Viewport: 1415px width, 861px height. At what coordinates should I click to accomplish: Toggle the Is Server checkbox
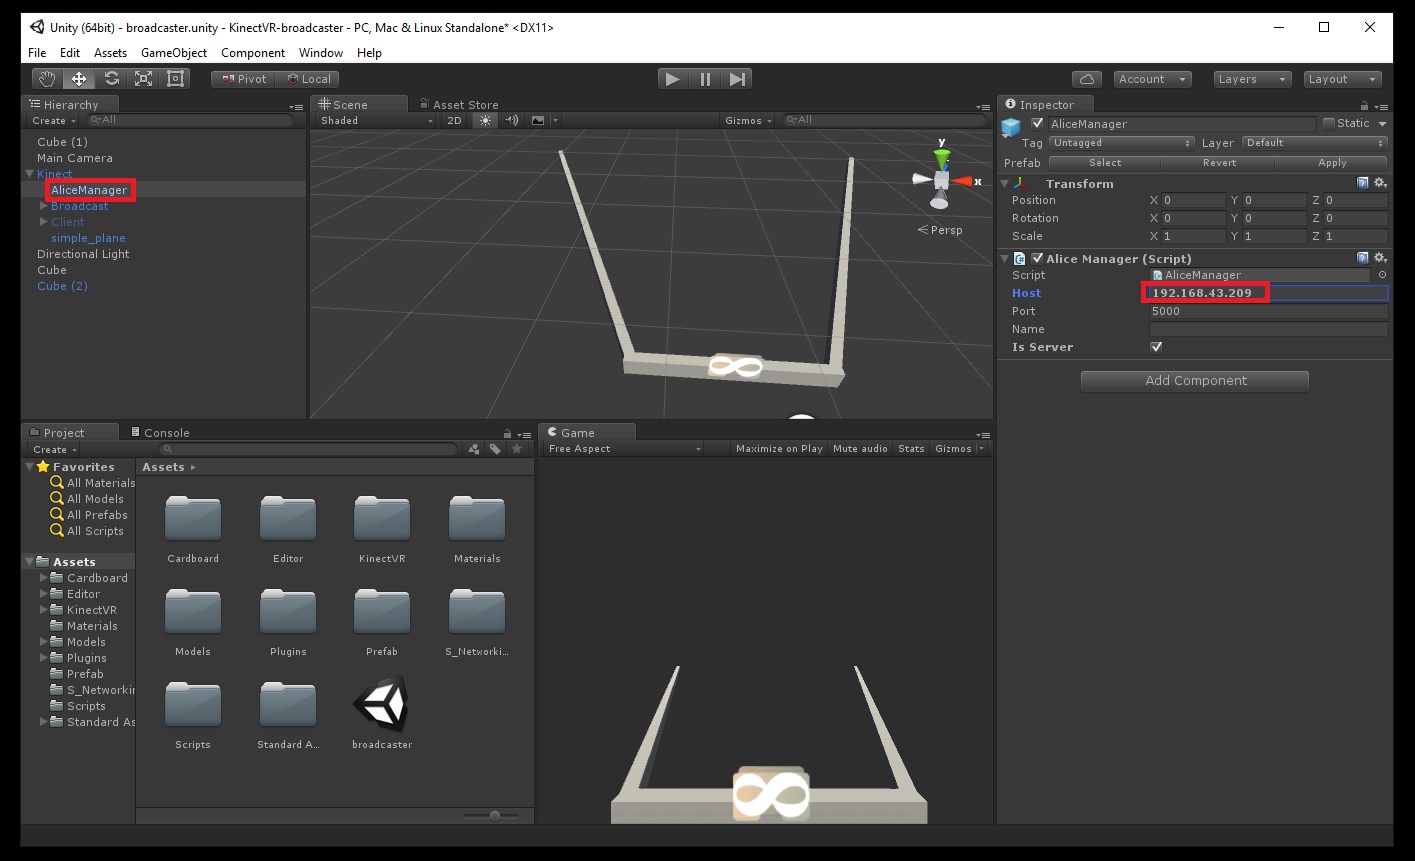[1157, 347]
